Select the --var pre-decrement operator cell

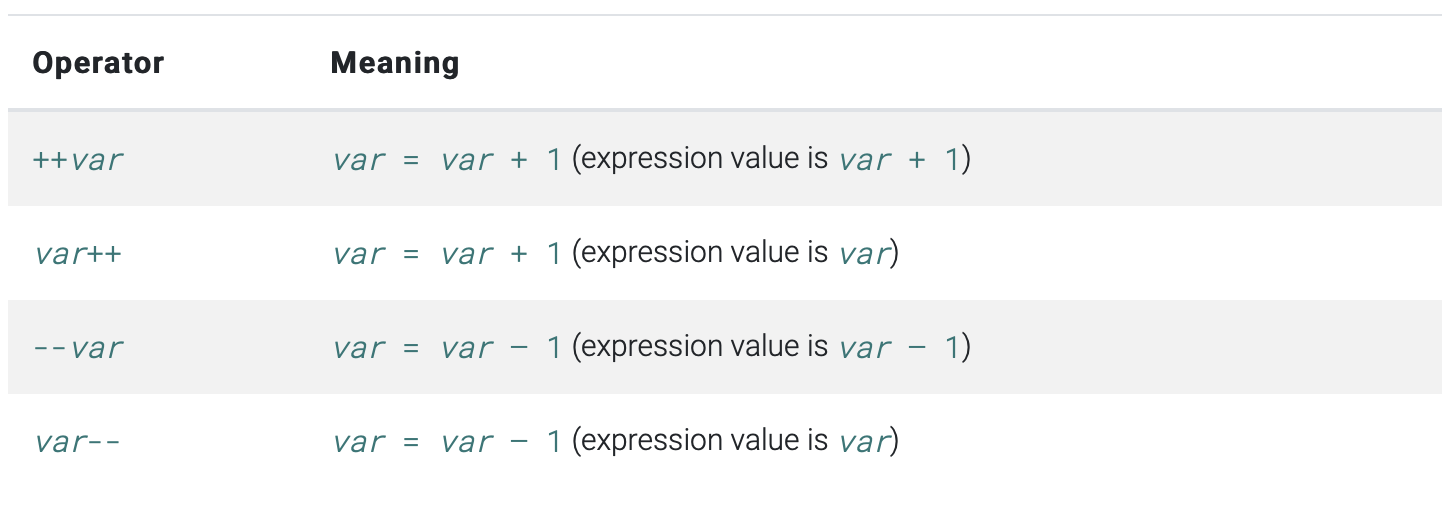(78, 347)
